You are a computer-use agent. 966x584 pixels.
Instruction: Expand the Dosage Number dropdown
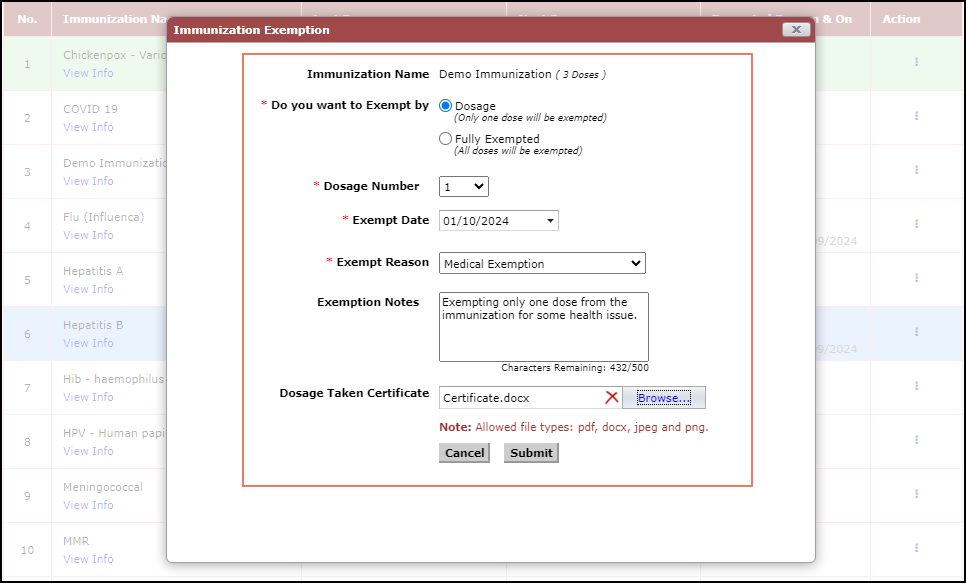coord(464,187)
